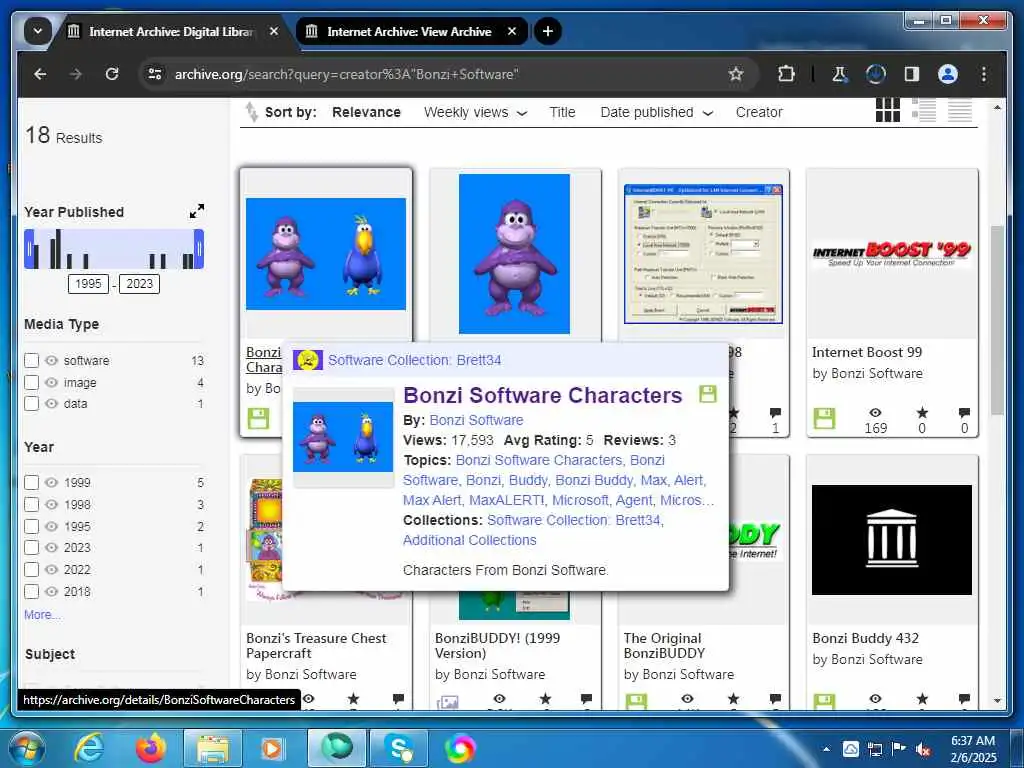Open Windows Explorer folder on taskbar
1024x768 pixels.
[x=213, y=748]
